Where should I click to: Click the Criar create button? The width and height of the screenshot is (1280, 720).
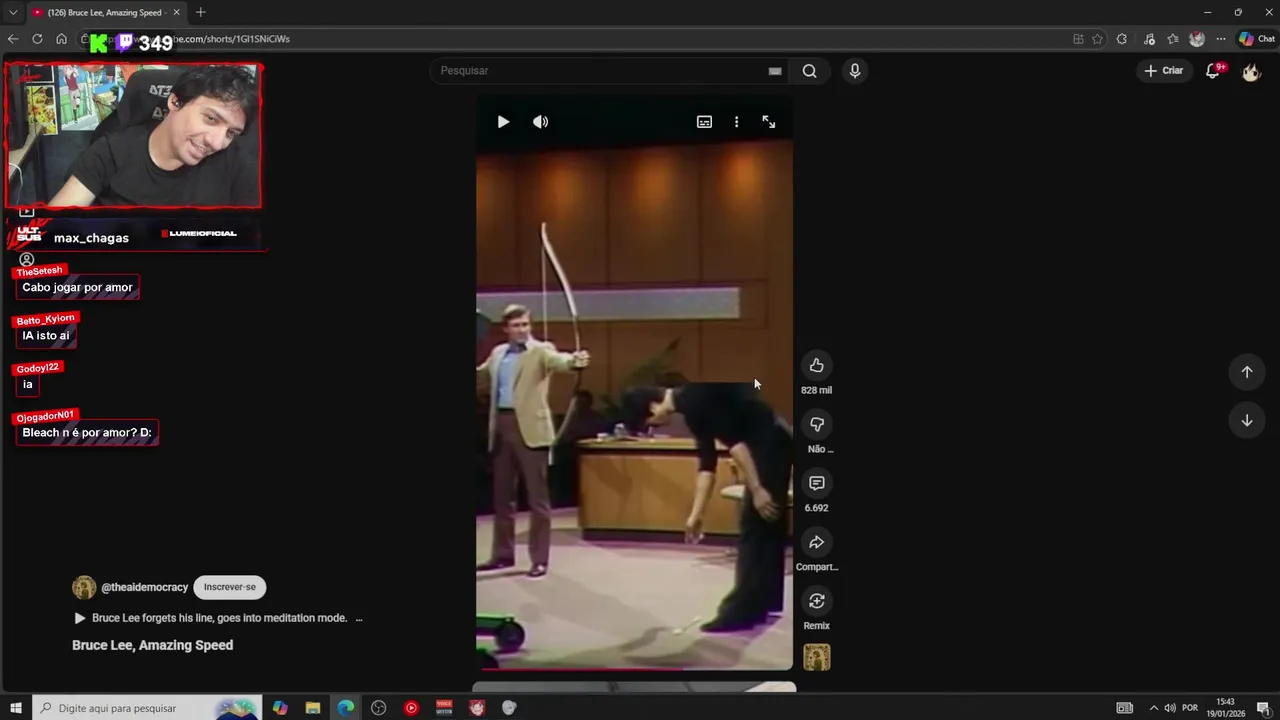click(1164, 71)
